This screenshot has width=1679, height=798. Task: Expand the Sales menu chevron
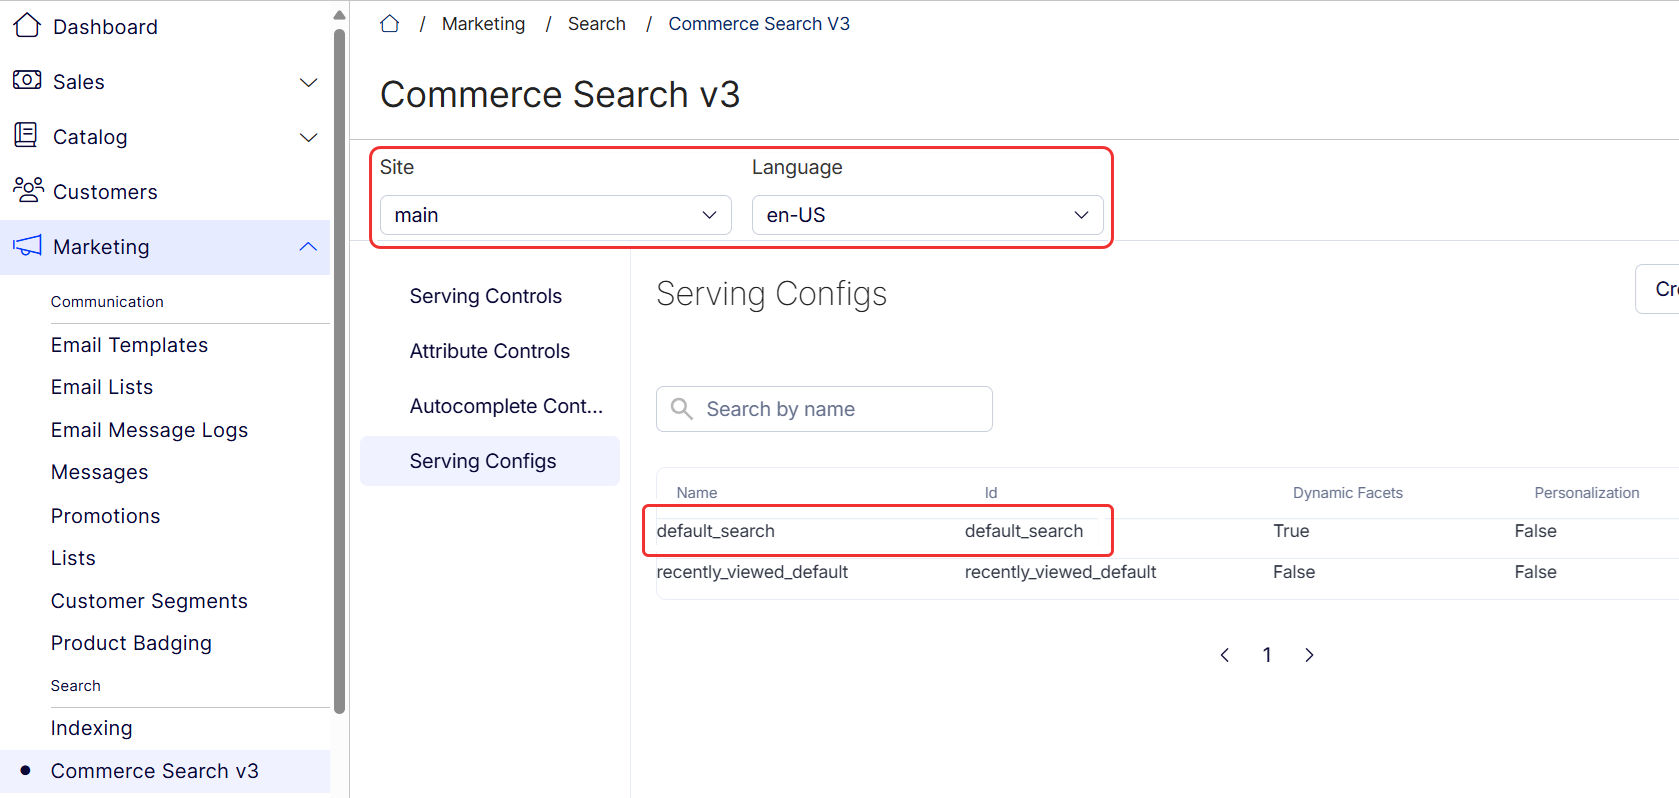pyautogui.click(x=309, y=82)
